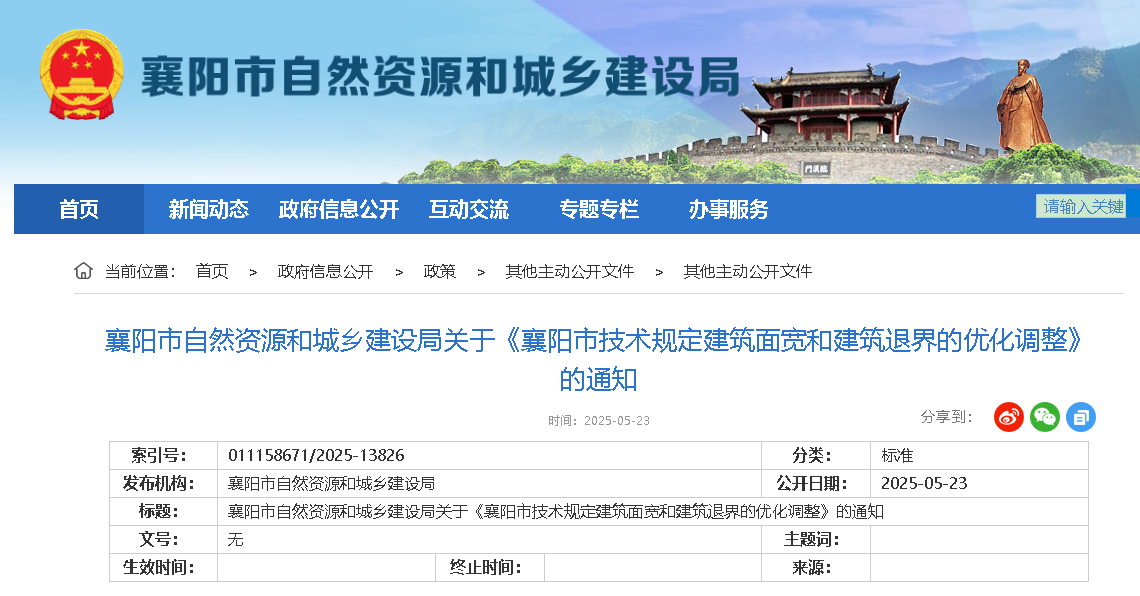The width and height of the screenshot is (1140, 596).
Task: Click the blue copy-link share icon
Action: click(x=1081, y=417)
